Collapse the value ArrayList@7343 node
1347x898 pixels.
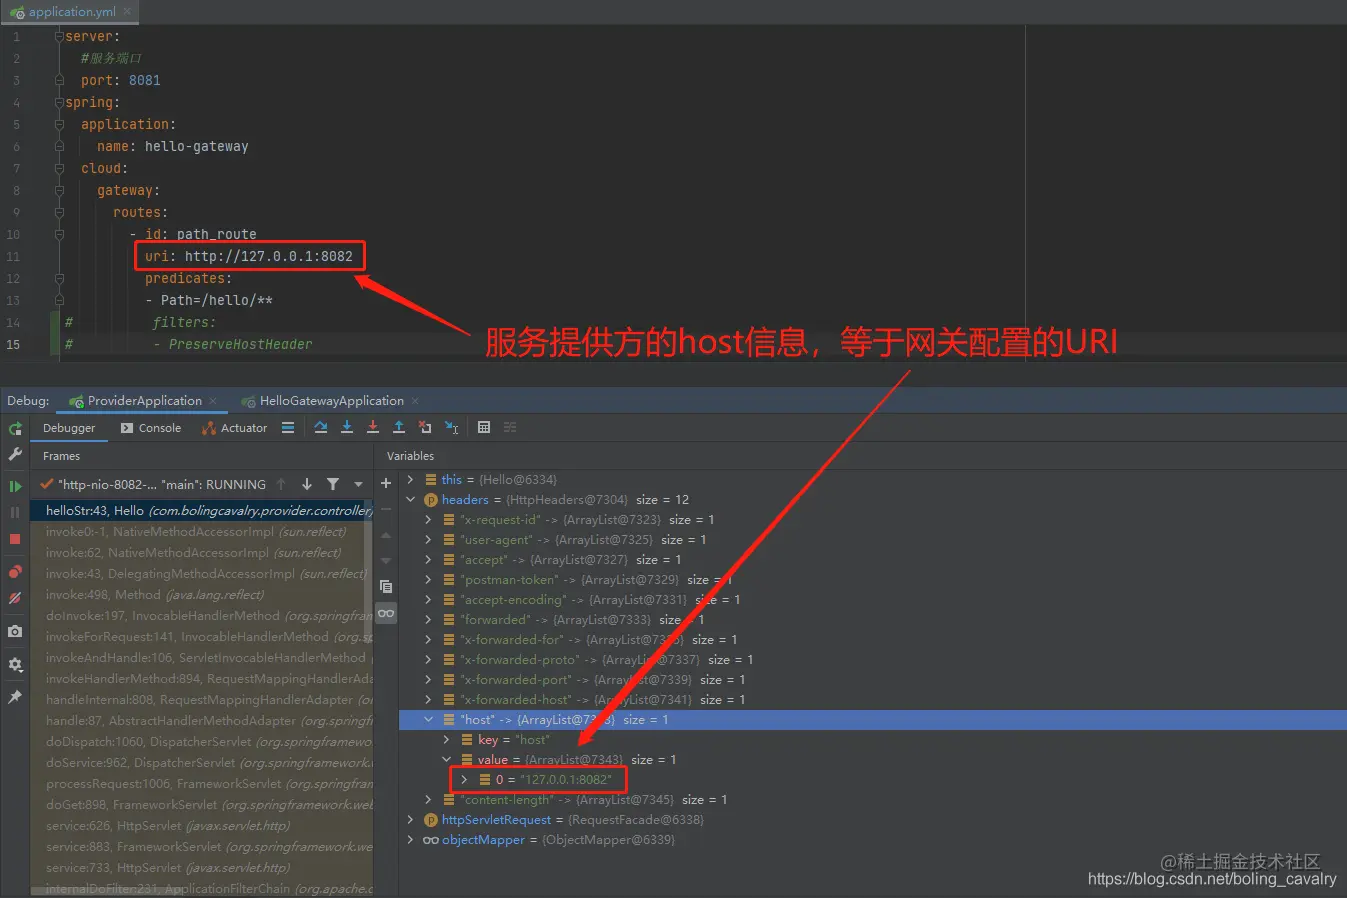[446, 760]
